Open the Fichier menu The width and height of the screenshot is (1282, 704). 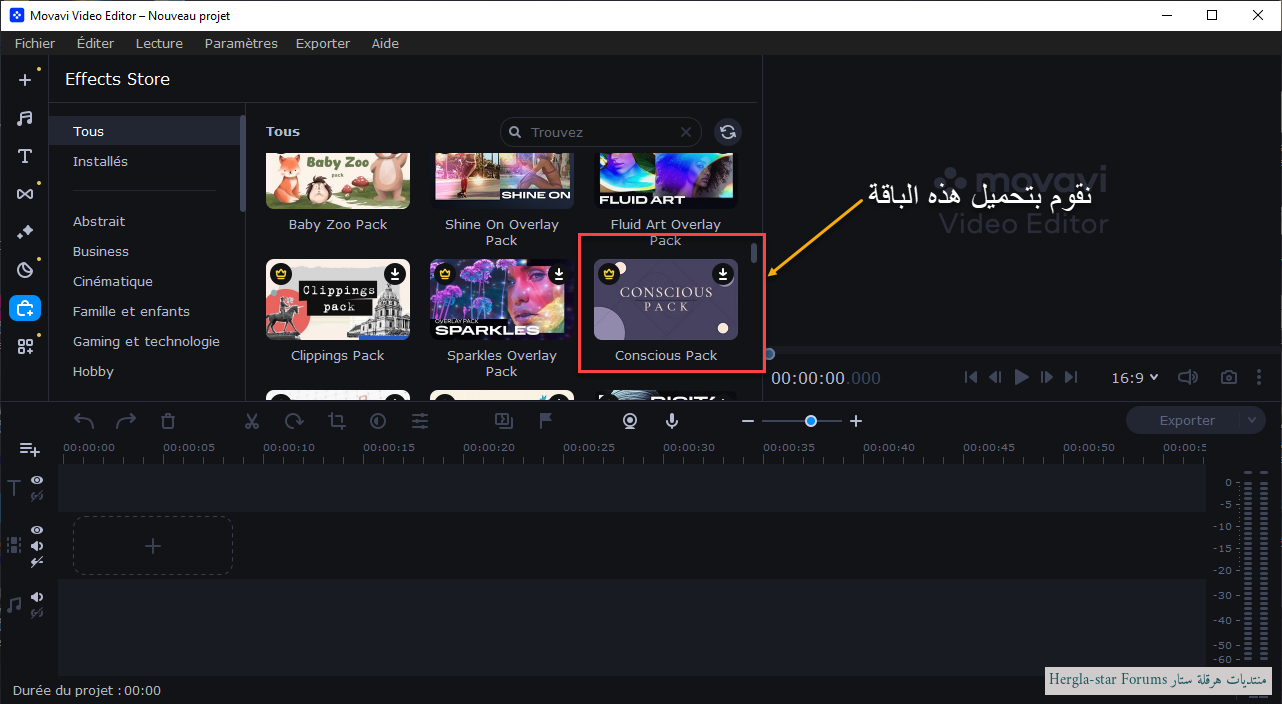pos(35,43)
